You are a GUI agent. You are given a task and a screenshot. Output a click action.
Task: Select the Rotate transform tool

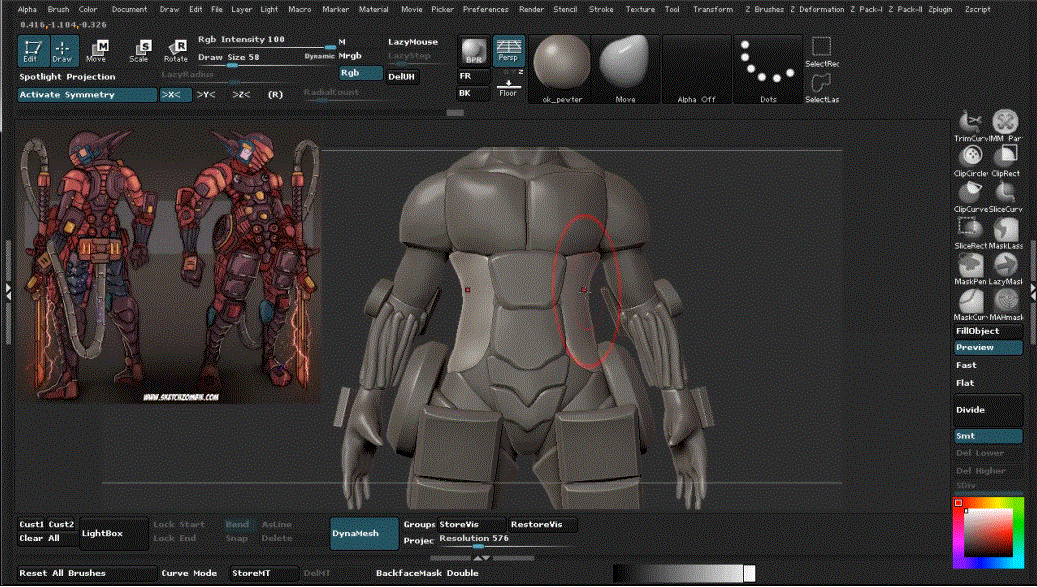coord(176,50)
